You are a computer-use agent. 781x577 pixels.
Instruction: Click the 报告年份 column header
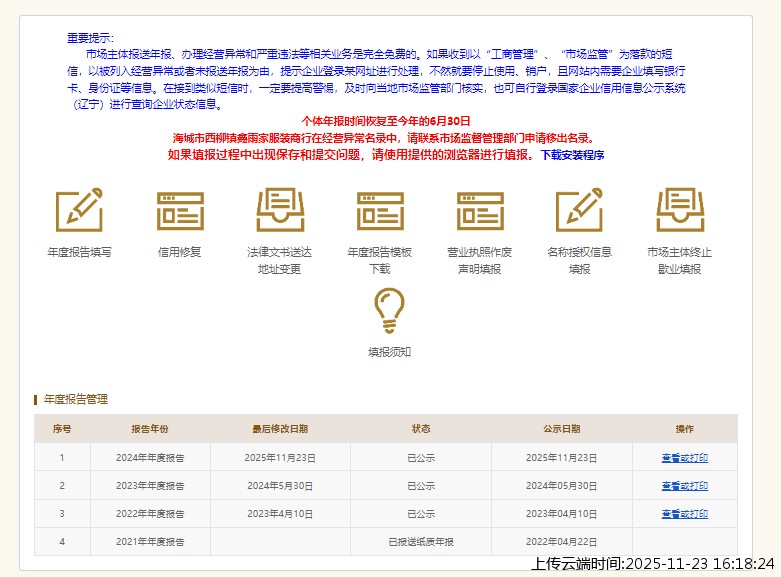(x=150, y=429)
